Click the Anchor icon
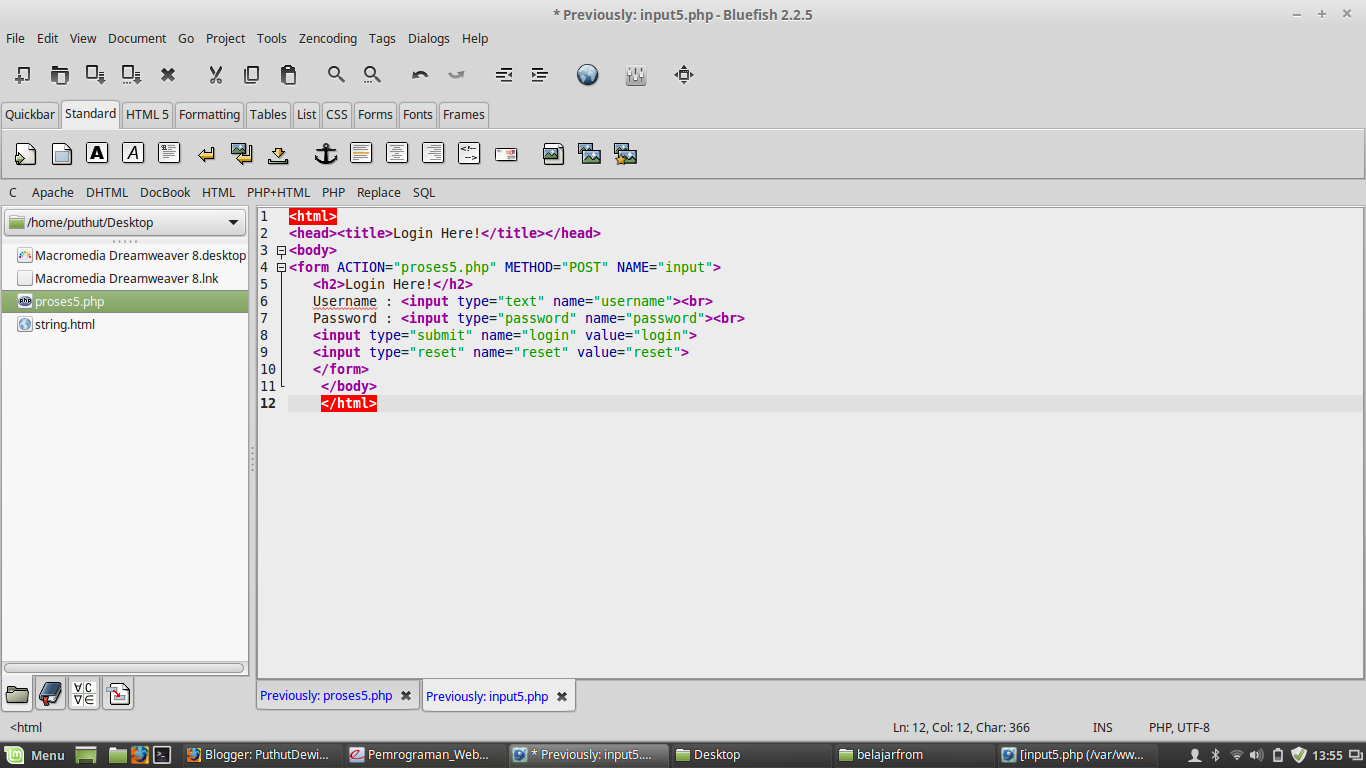The image size is (1366, 768). click(326, 154)
